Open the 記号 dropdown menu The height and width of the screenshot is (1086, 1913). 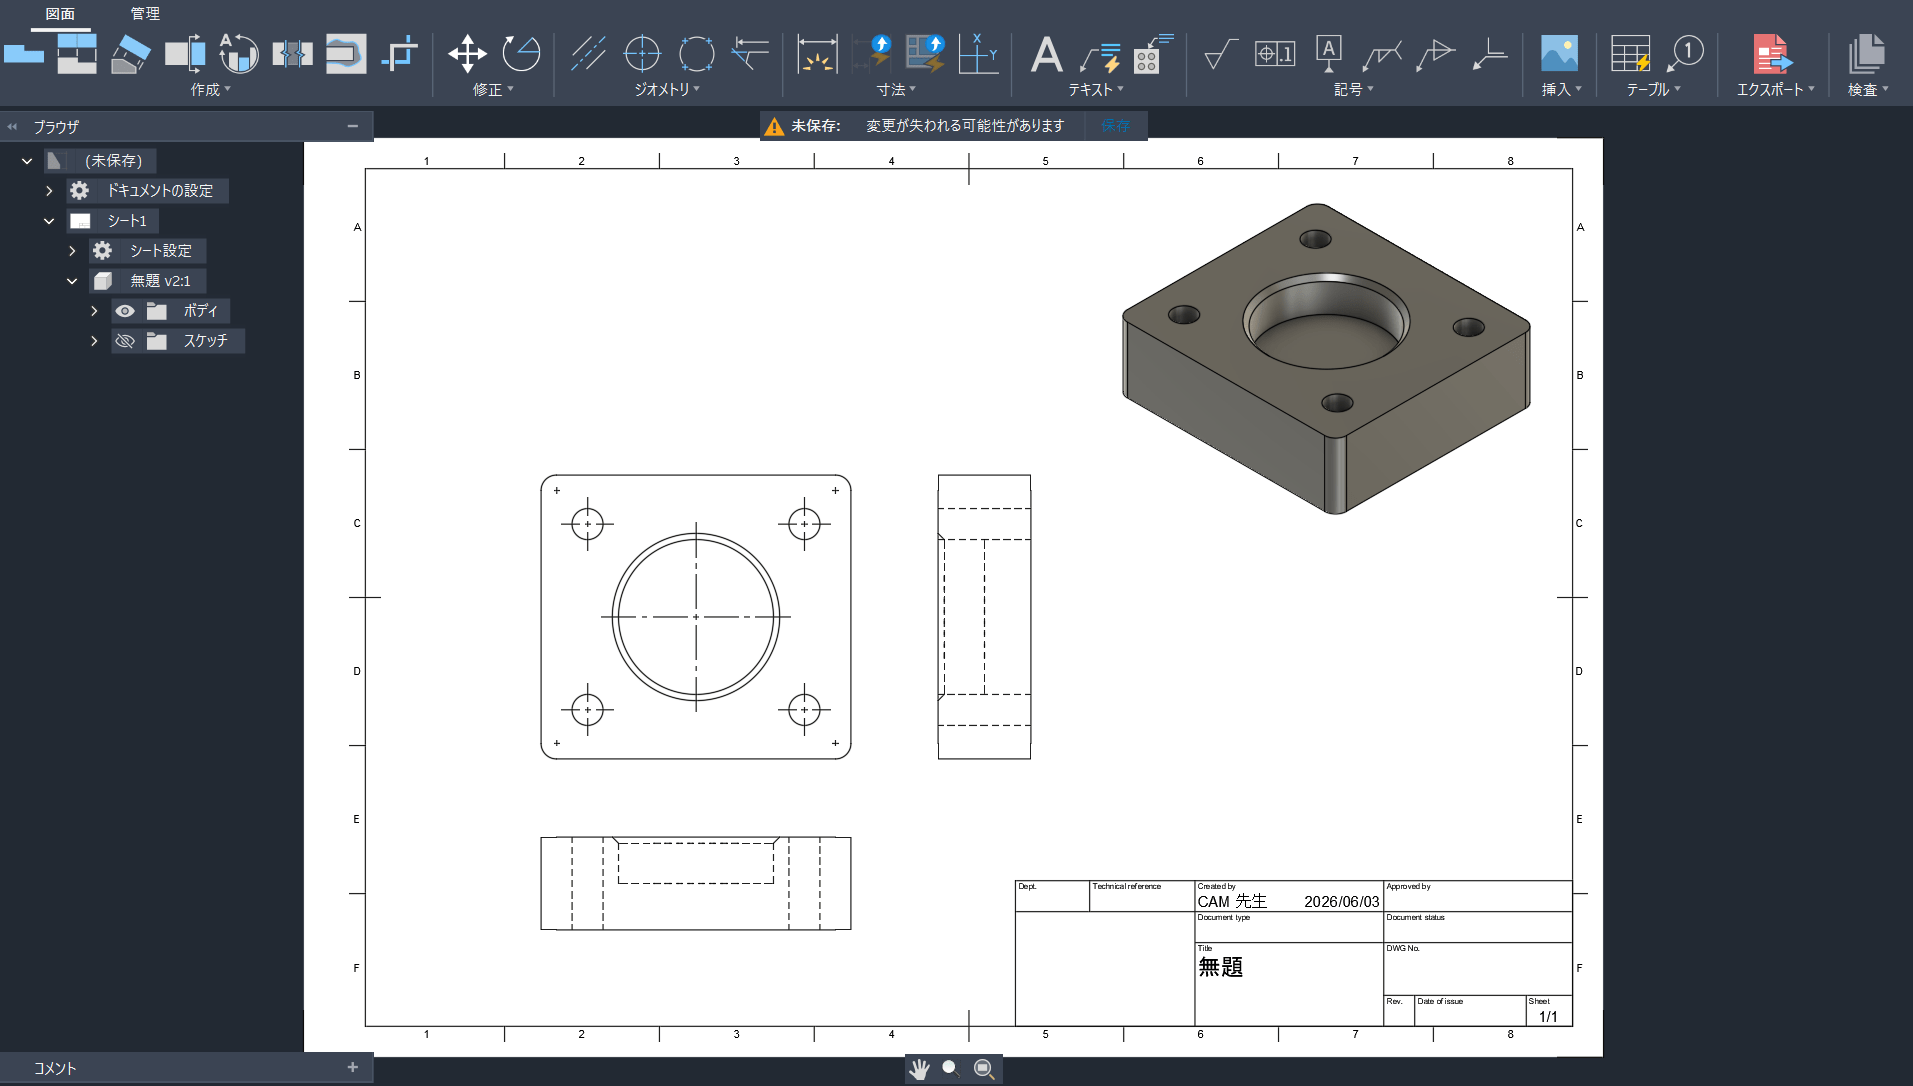[1354, 89]
